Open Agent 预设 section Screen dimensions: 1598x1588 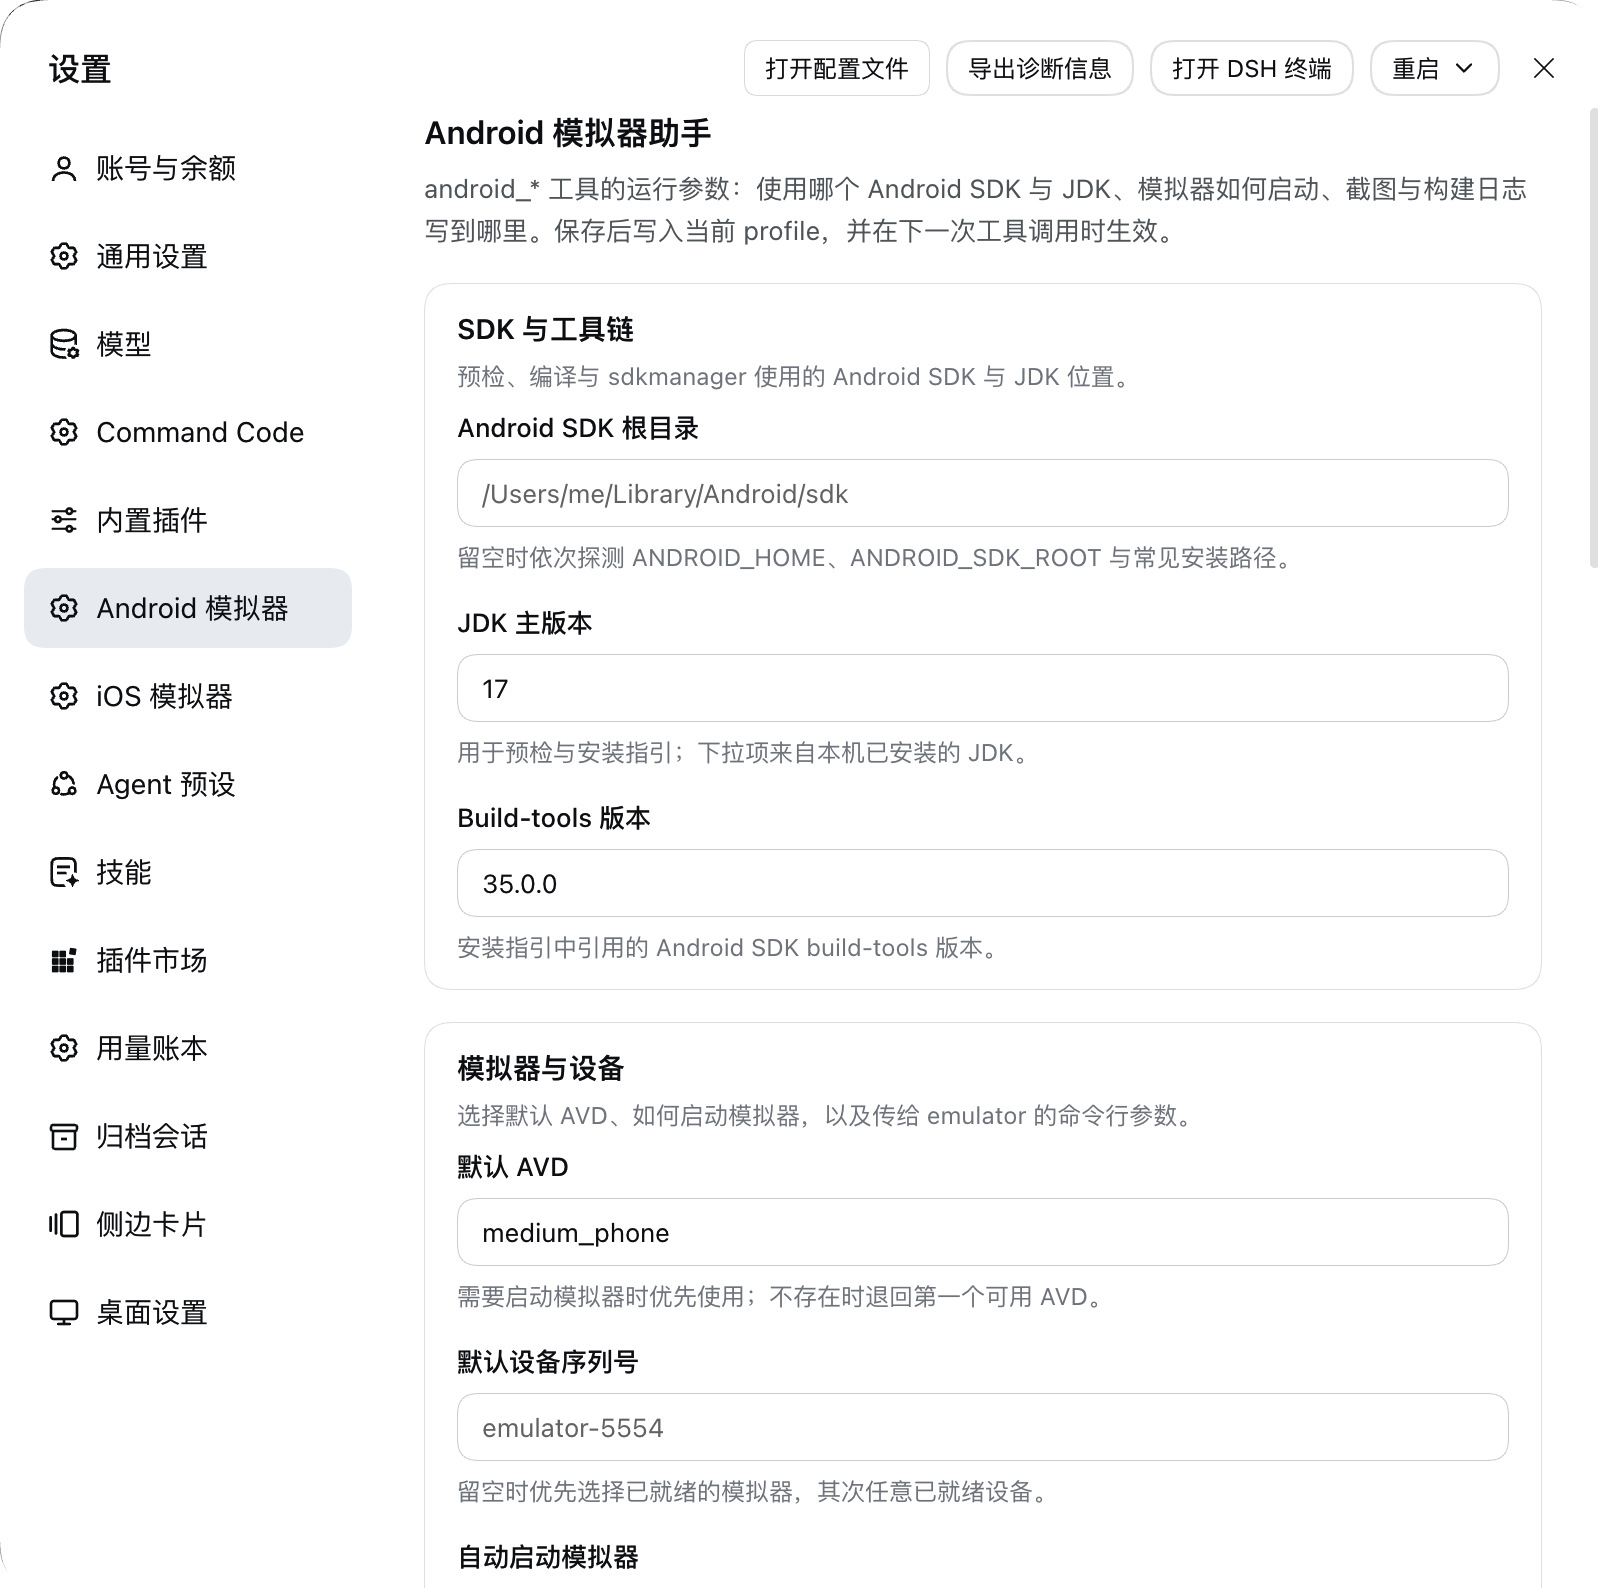(188, 785)
